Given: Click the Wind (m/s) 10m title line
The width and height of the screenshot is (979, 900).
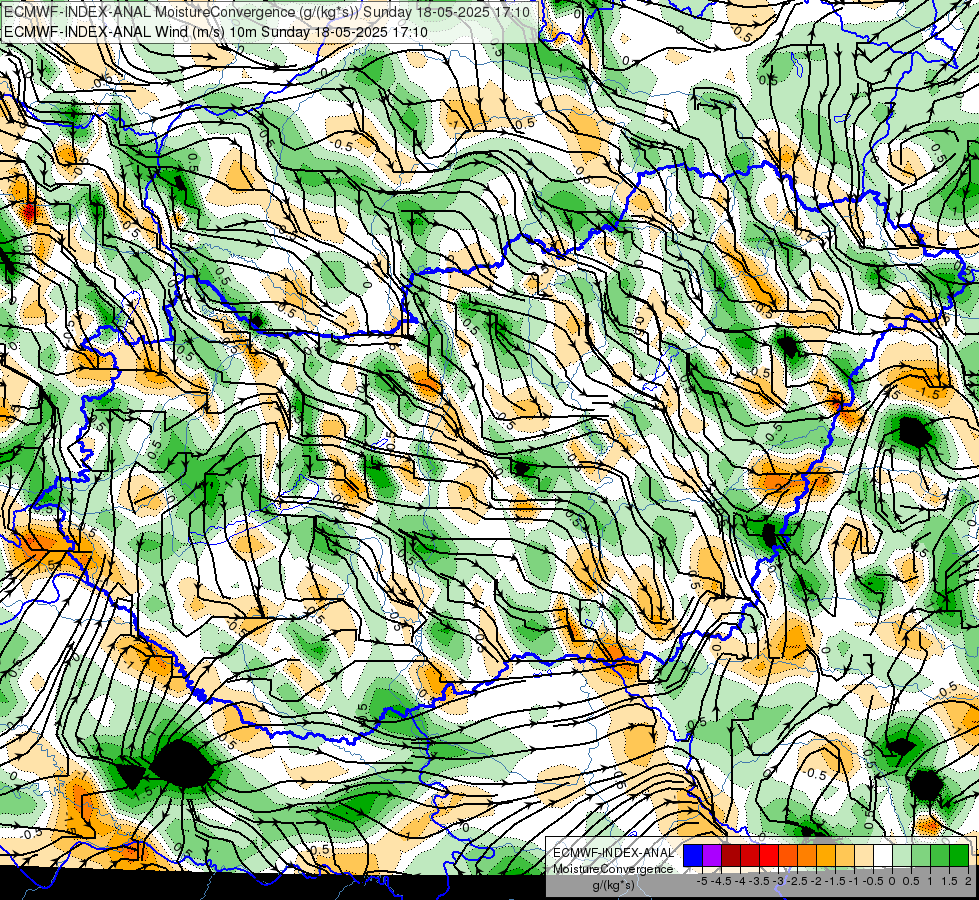Looking at the screenshot, I should pyautogui.click(x=215, y=31).
